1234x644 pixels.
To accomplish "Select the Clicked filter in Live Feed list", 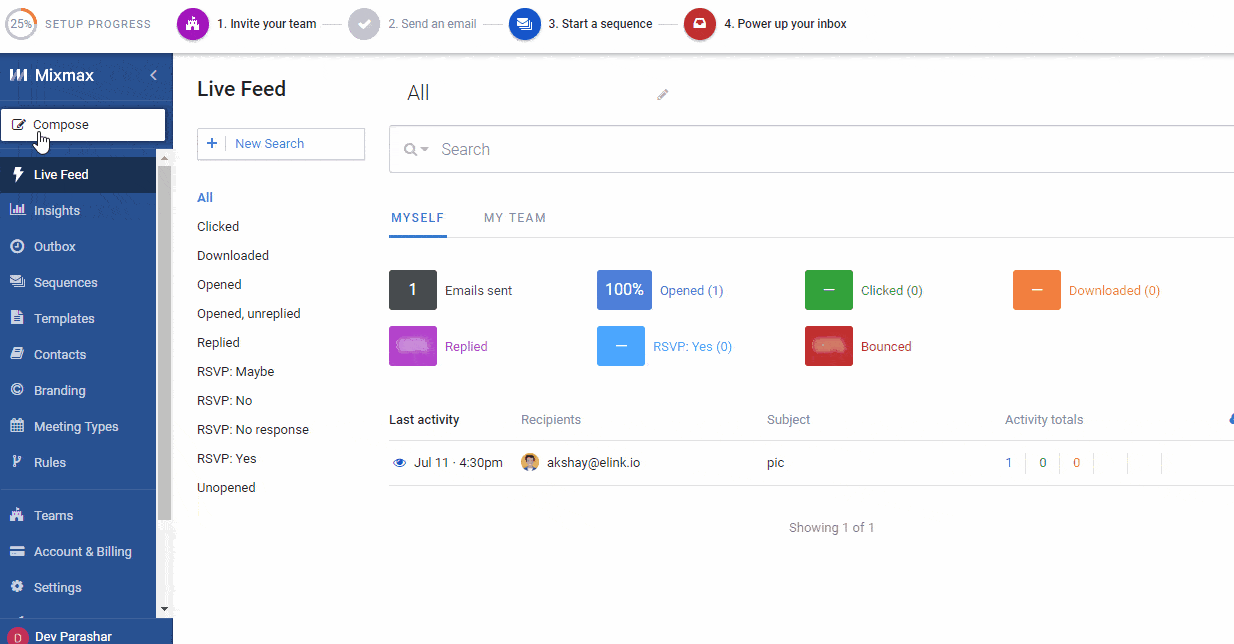I will (x=218, y=227).
